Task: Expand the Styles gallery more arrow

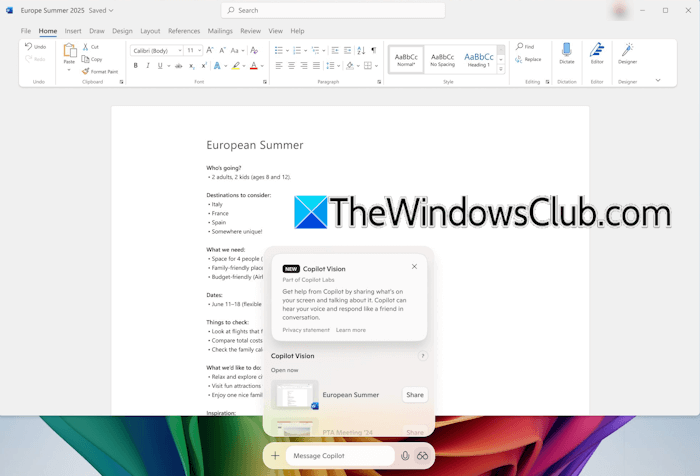Action: [501, 69]
